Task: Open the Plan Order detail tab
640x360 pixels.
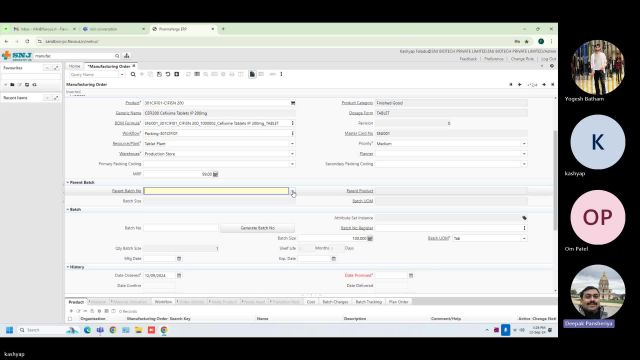Action: click(398, 302)
